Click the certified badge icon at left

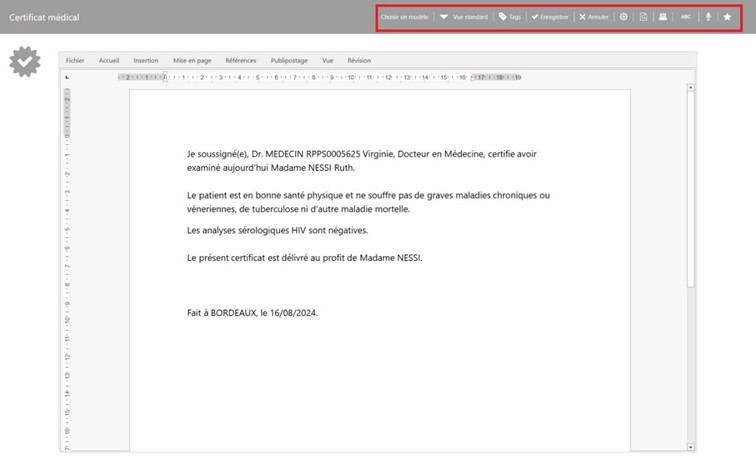pyautogui.click(x=23, y=63)
